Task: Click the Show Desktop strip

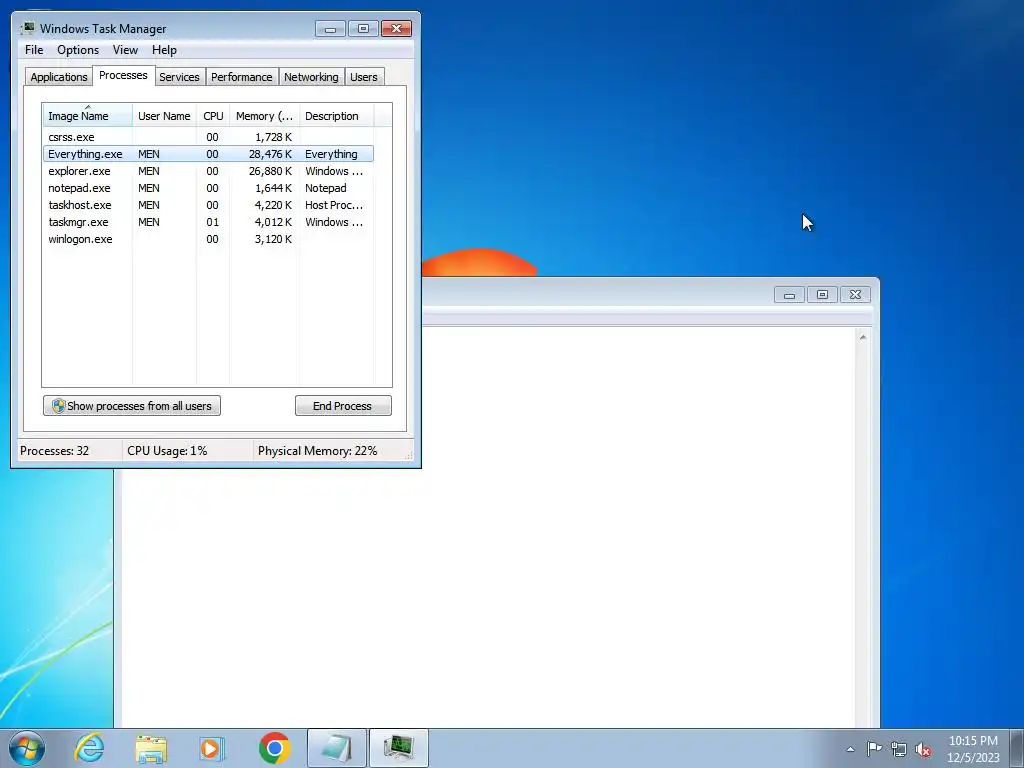Action: click(1017, 748)
